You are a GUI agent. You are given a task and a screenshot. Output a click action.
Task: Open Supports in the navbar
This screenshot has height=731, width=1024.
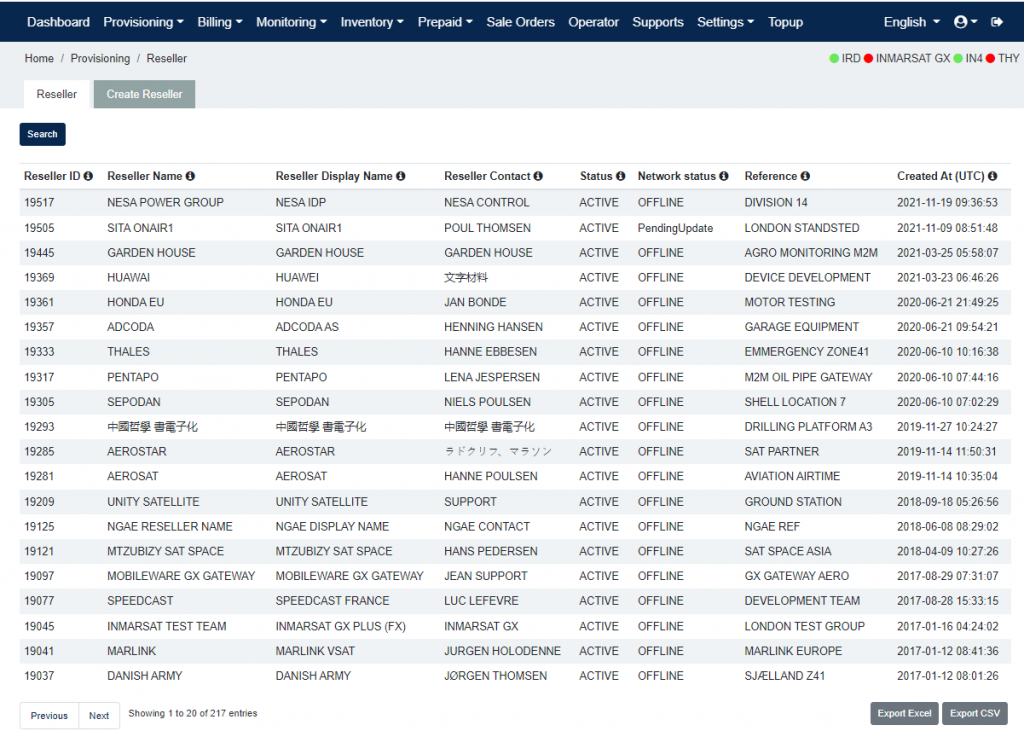point(658,22)
